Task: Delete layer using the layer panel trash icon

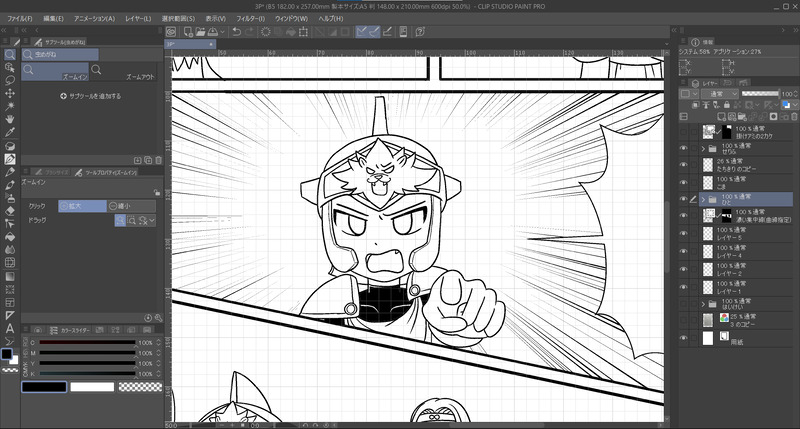Action: pyautogui.click(x=794, y=117)
